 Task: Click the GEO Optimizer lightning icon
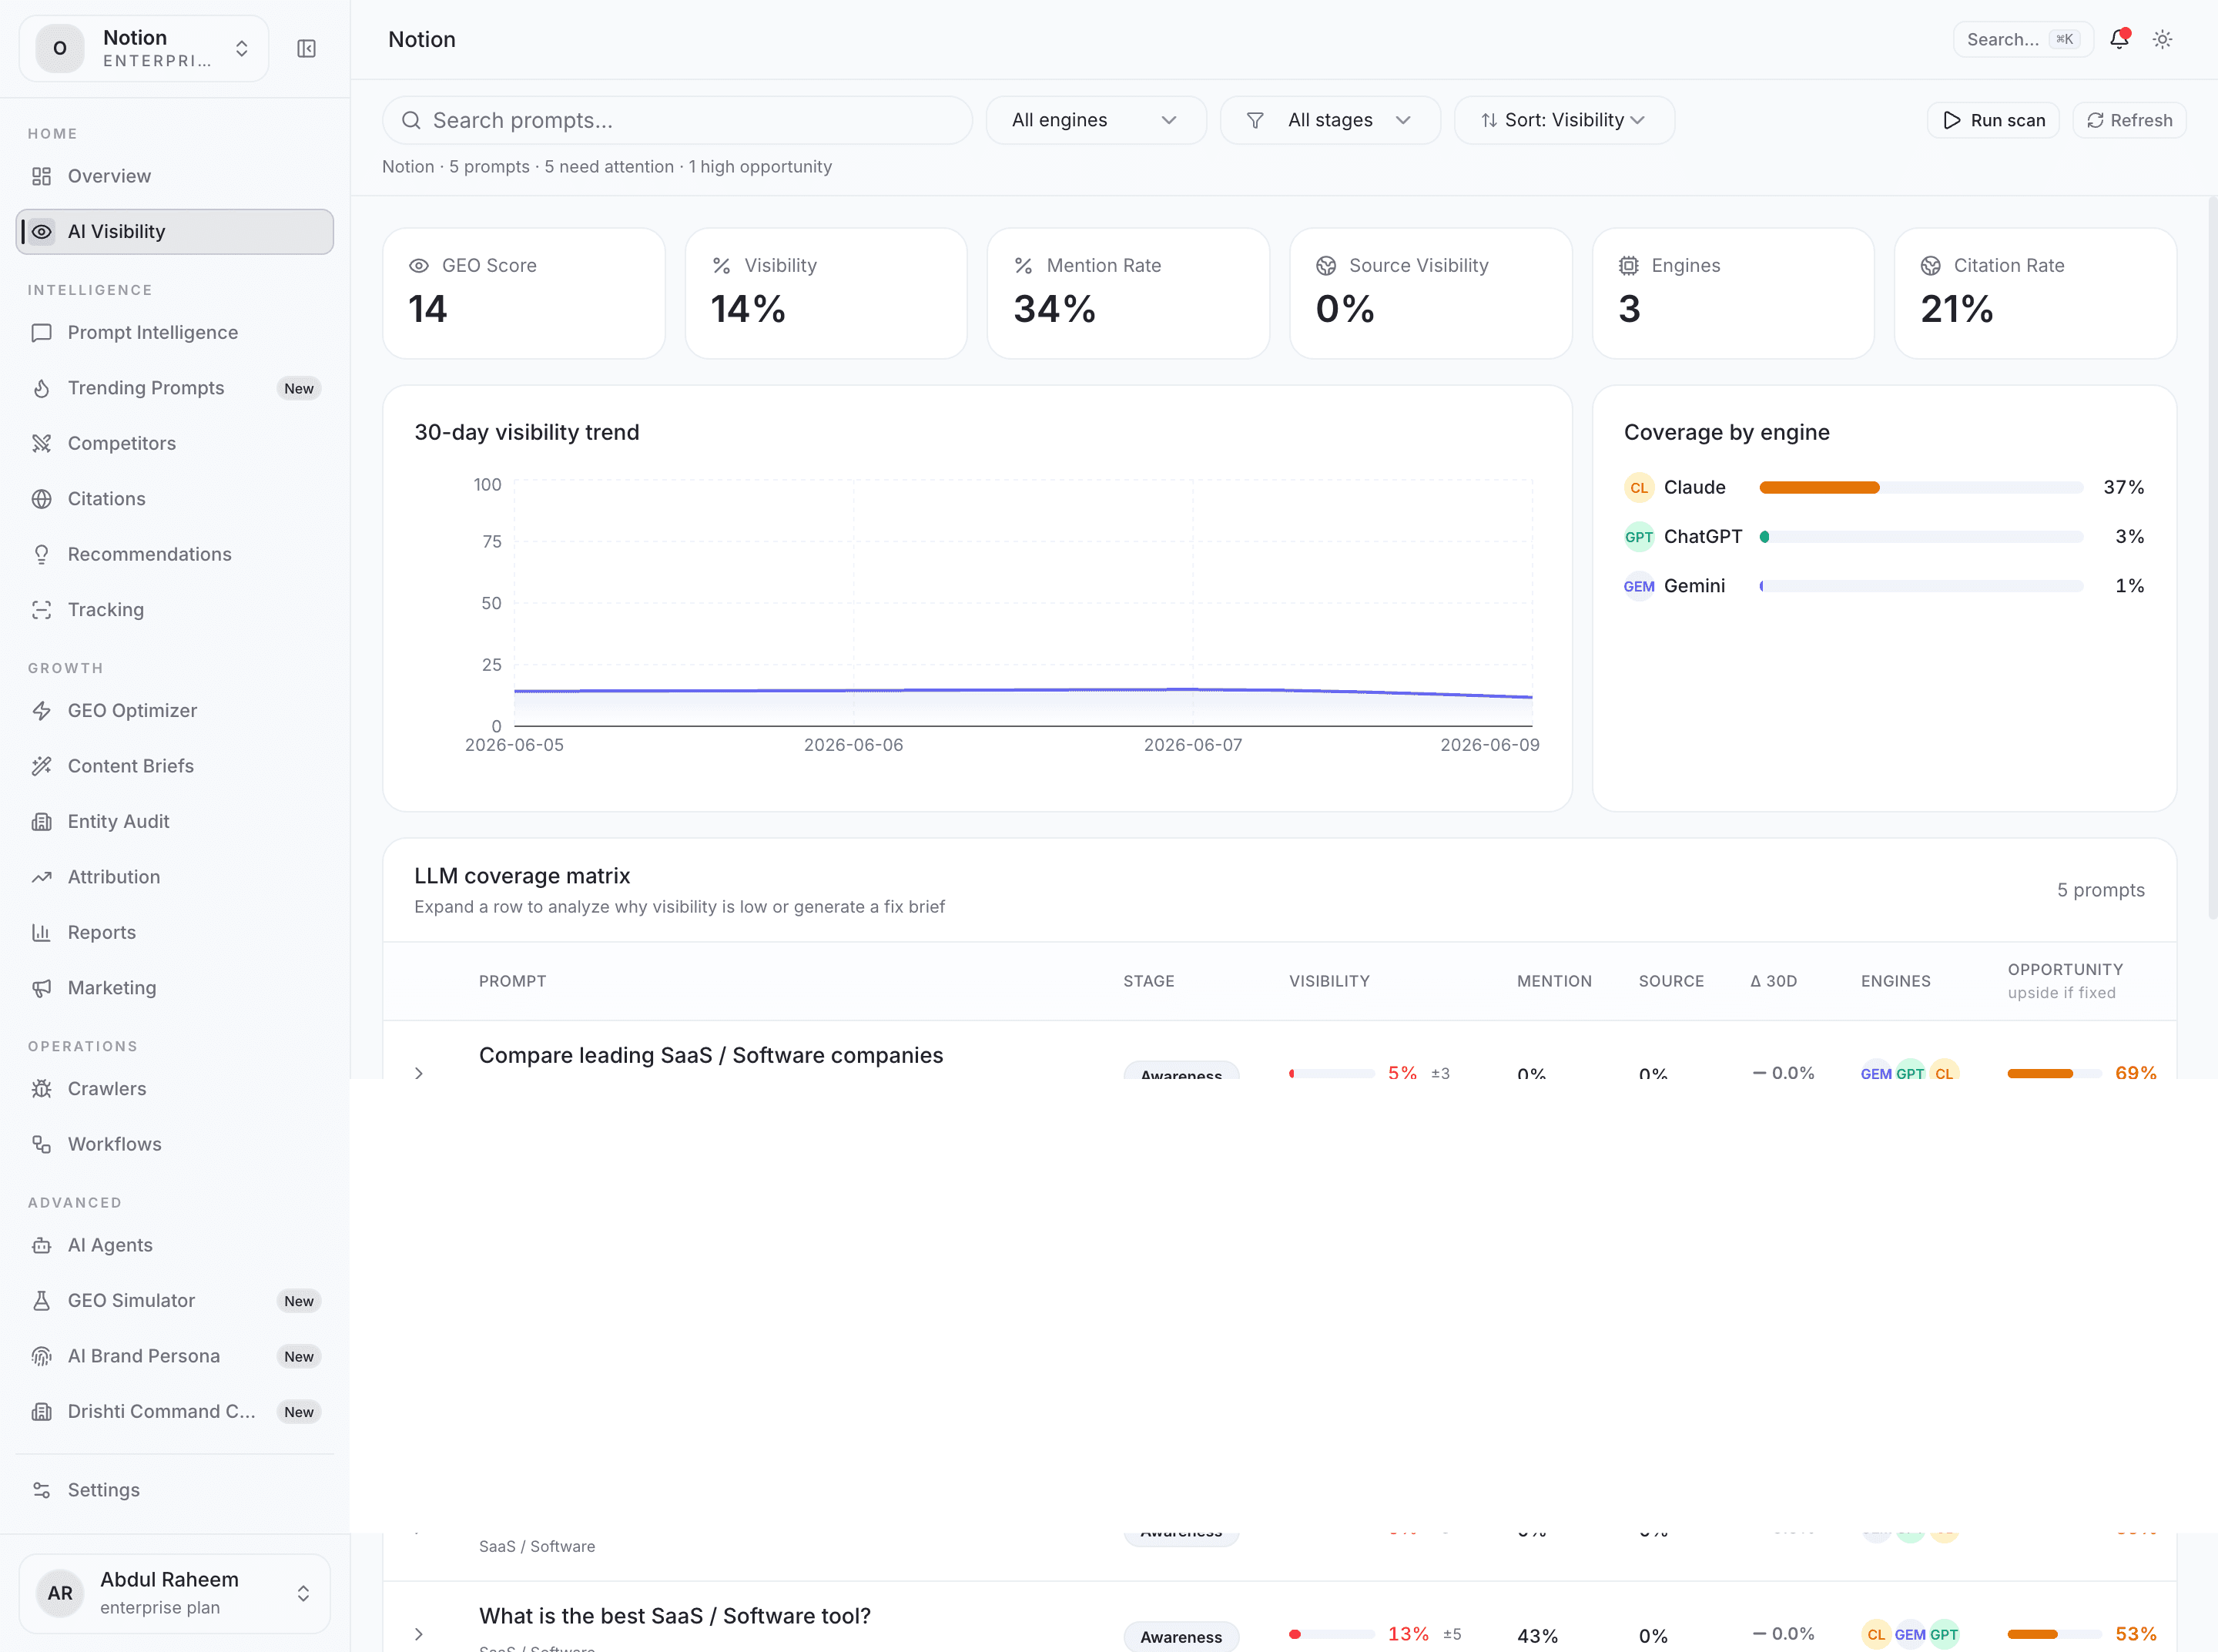pos(41,711)
